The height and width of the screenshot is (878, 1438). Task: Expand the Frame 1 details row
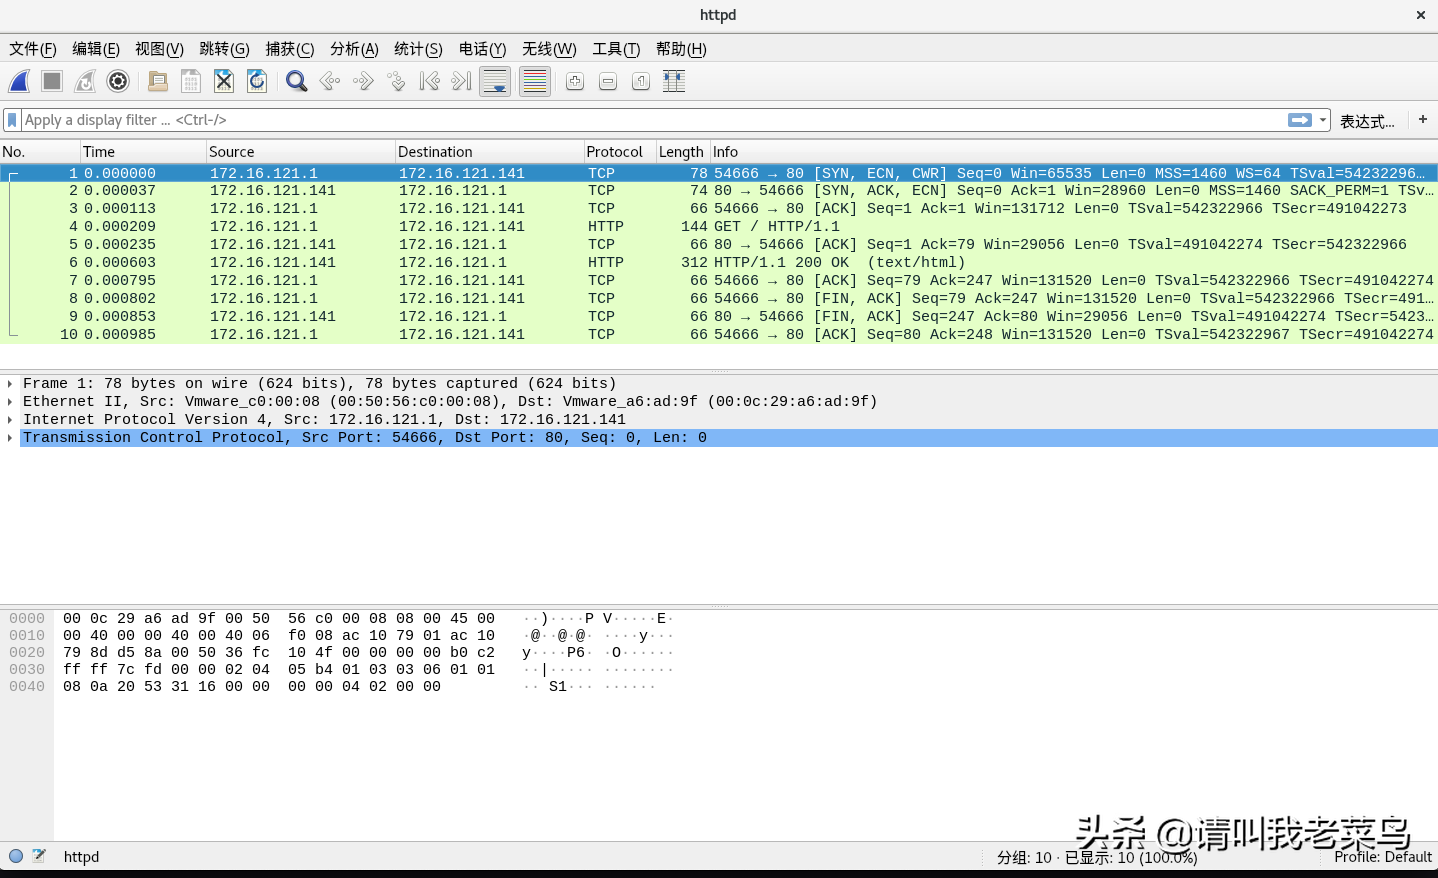pyautogui.click(x=10, y=384)
